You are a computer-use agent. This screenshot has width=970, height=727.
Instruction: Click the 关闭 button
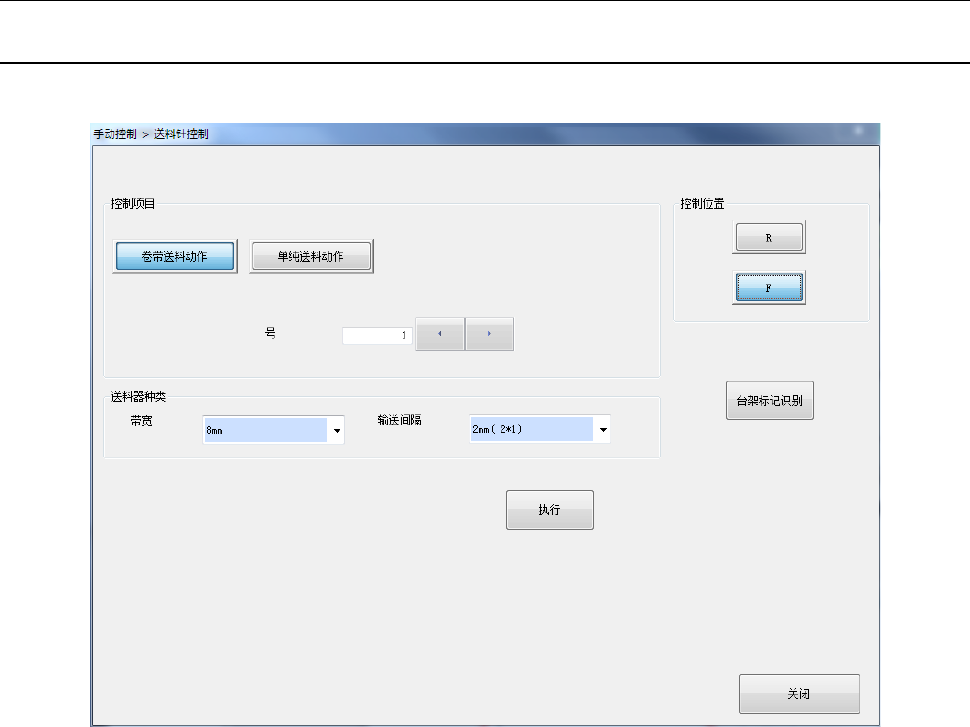[x=799, y=694]
